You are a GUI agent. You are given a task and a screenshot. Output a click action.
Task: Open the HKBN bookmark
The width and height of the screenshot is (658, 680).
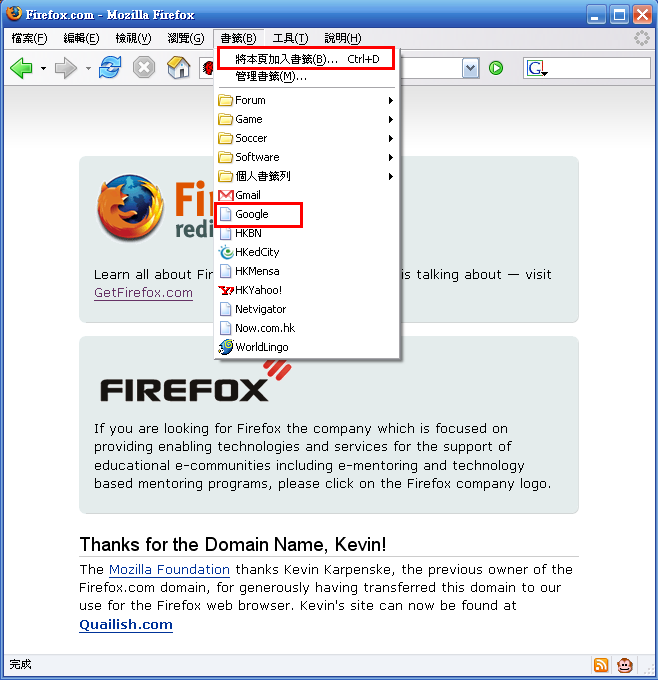tap(307, 233)
